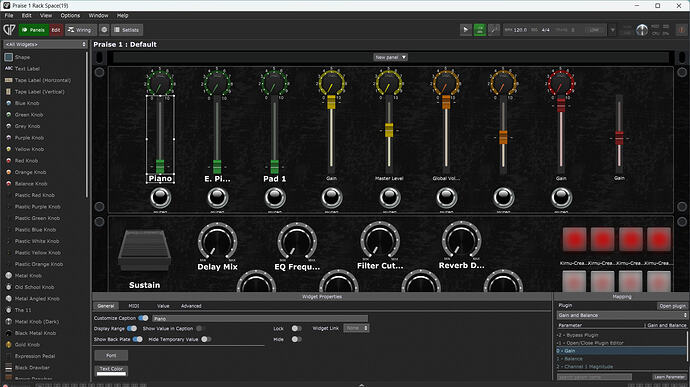This screenshot has height=387, width=690.
Task: Toggle mute button under Pad 1 fader
Action: [x=275, y=198]
